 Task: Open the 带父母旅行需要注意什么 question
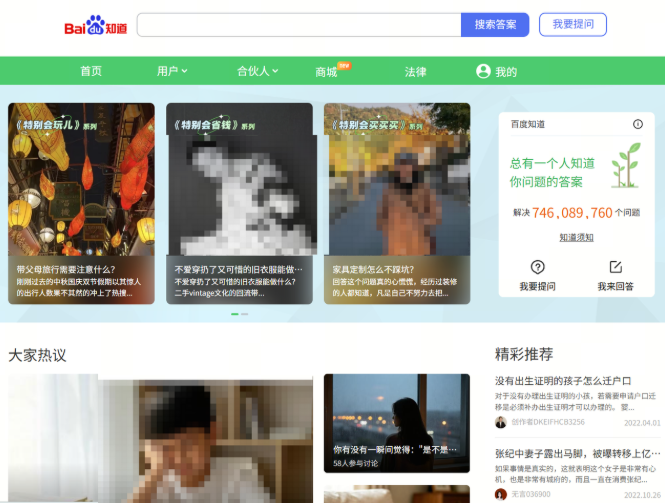click(66, 269)
